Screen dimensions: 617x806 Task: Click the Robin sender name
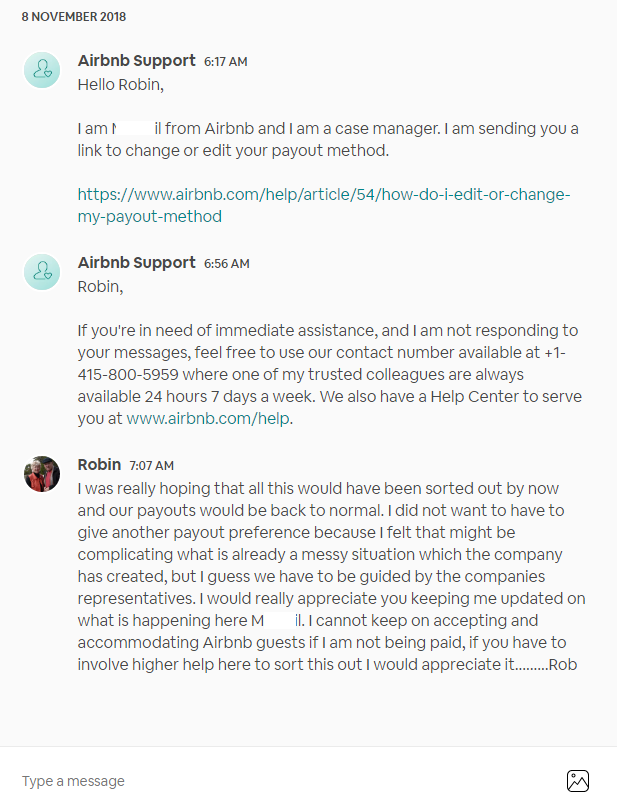click(99, 465)
